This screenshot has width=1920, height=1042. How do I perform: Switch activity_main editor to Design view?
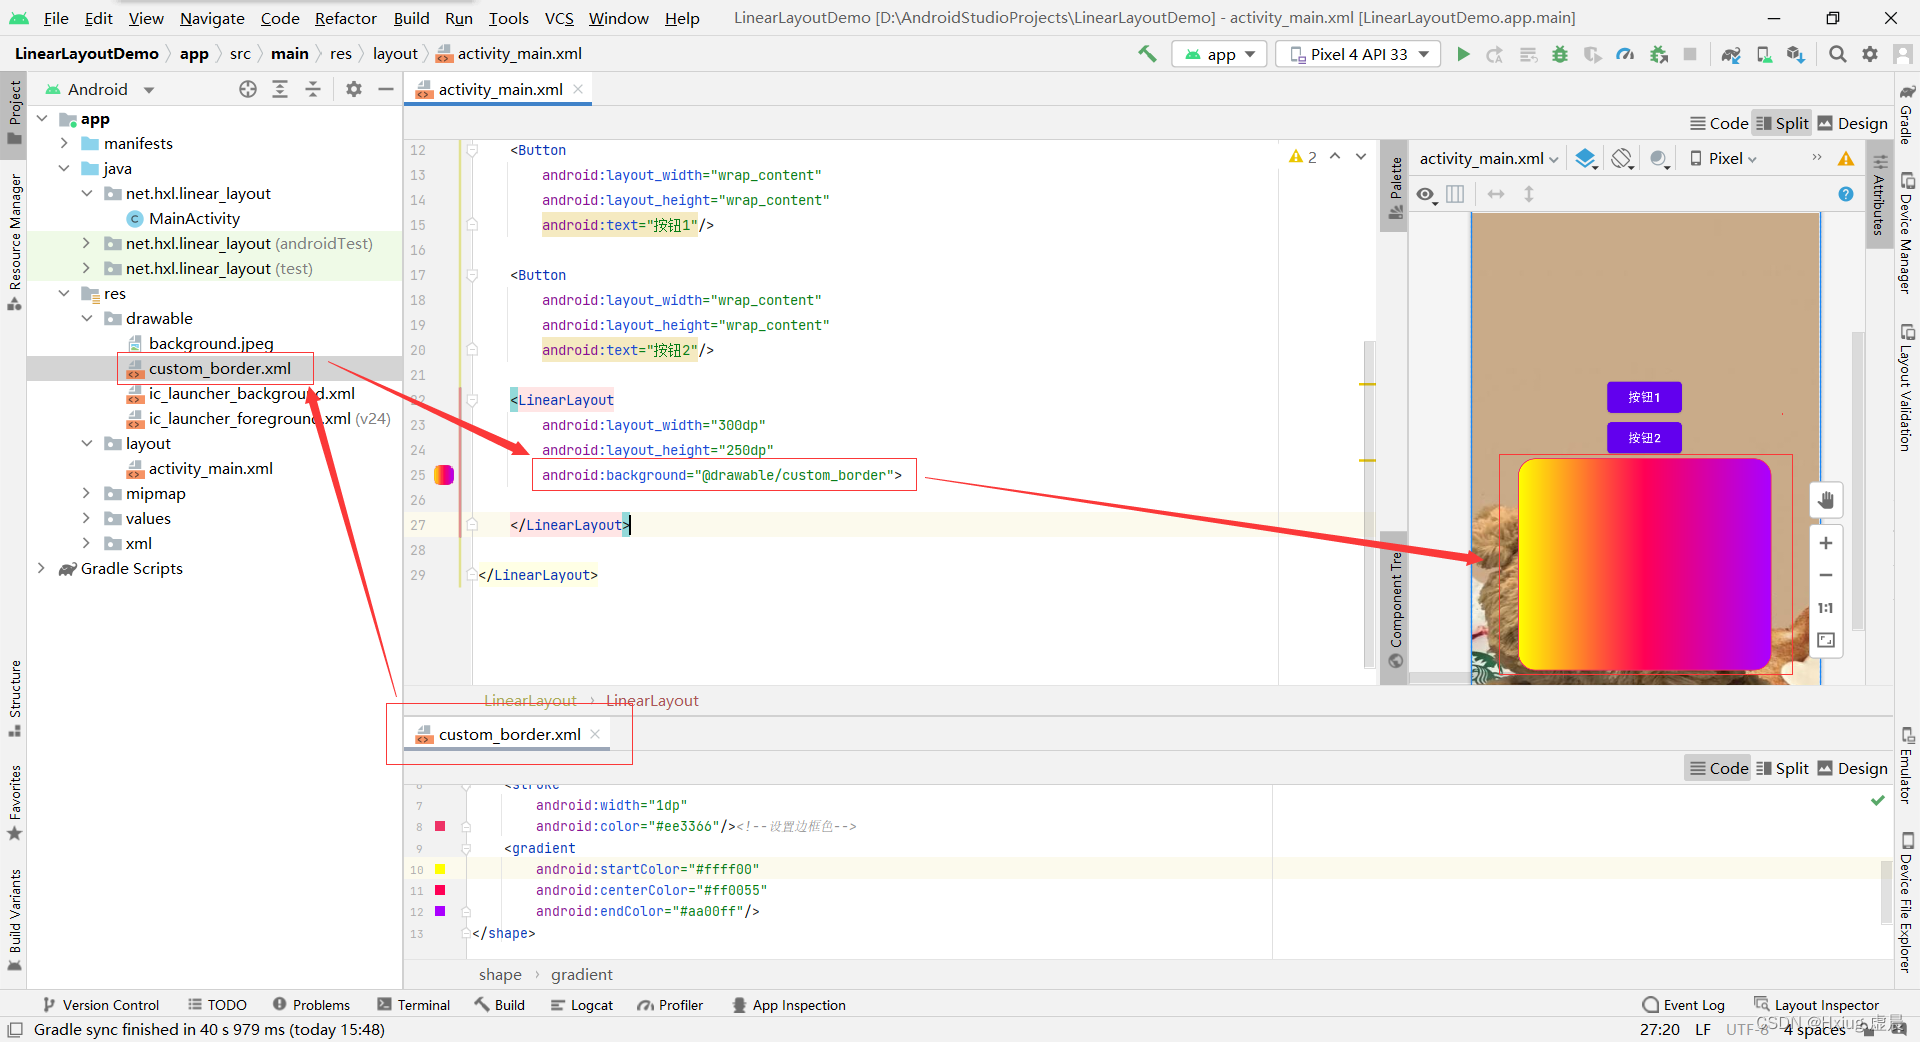click(x=1853, y=123)
